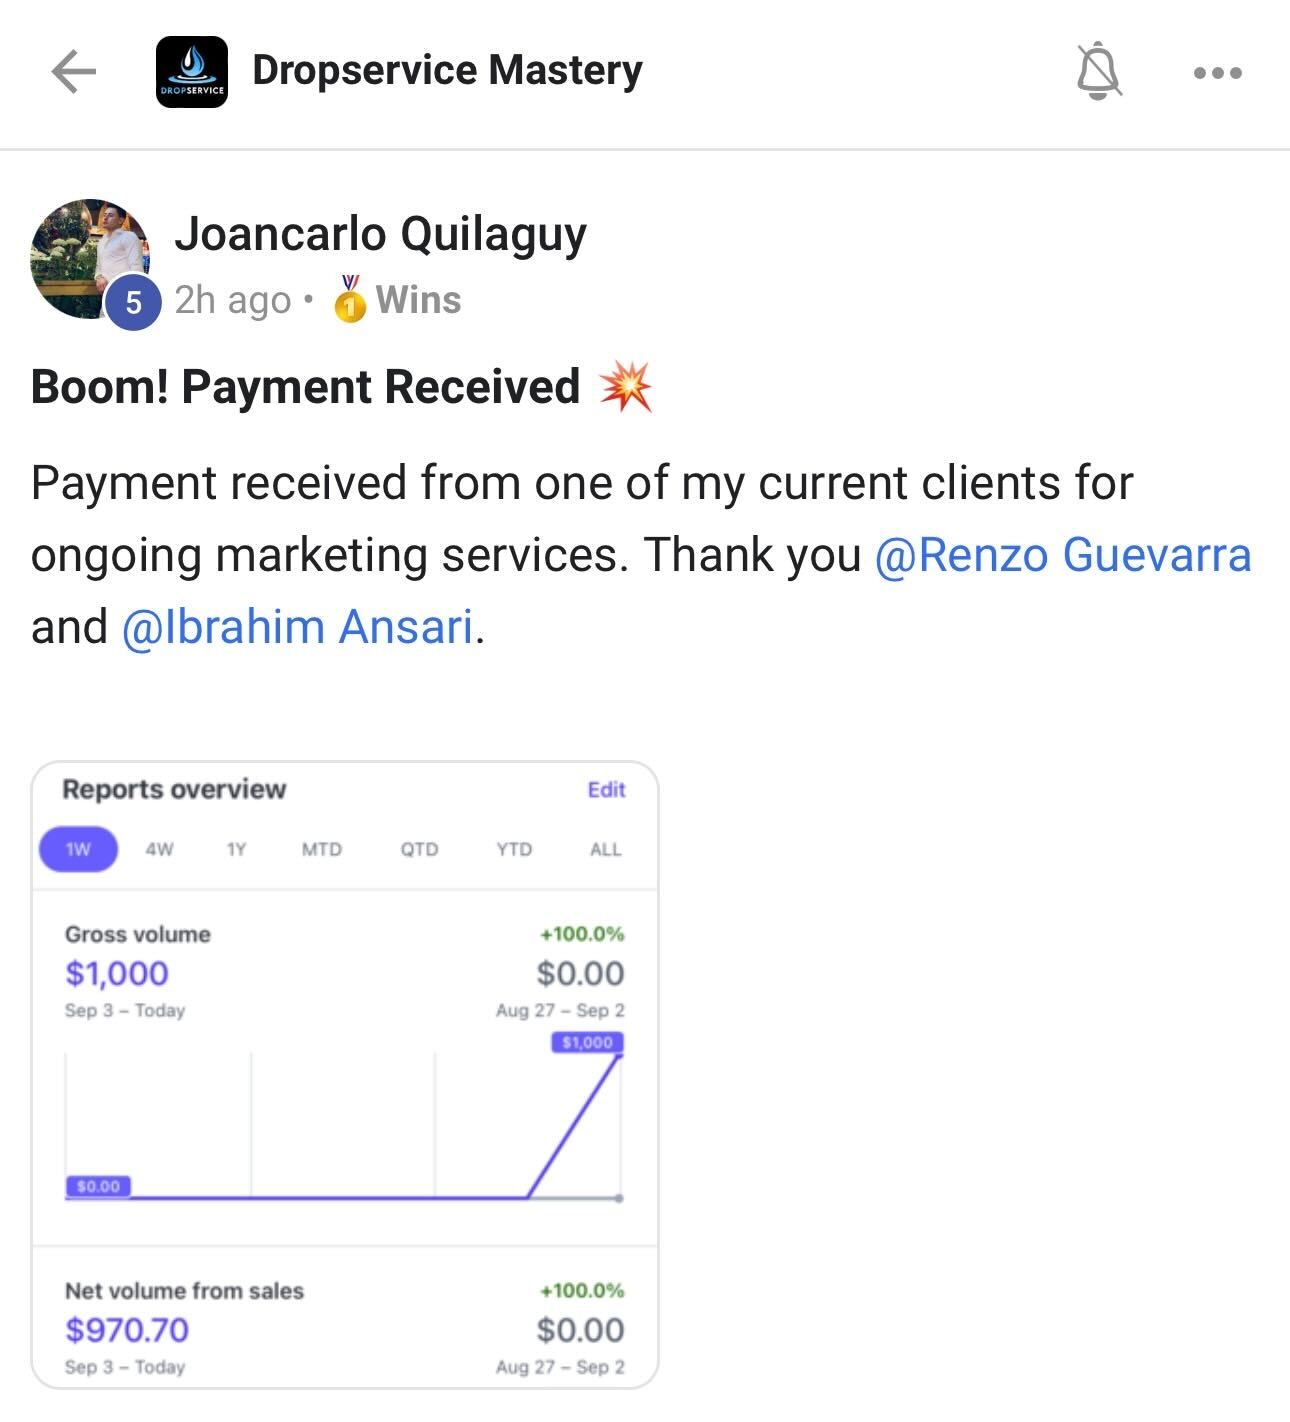Select the ALL time range tab
Image resolution: width=1290 pixels, height=1422 pixels.
point(605,849)
